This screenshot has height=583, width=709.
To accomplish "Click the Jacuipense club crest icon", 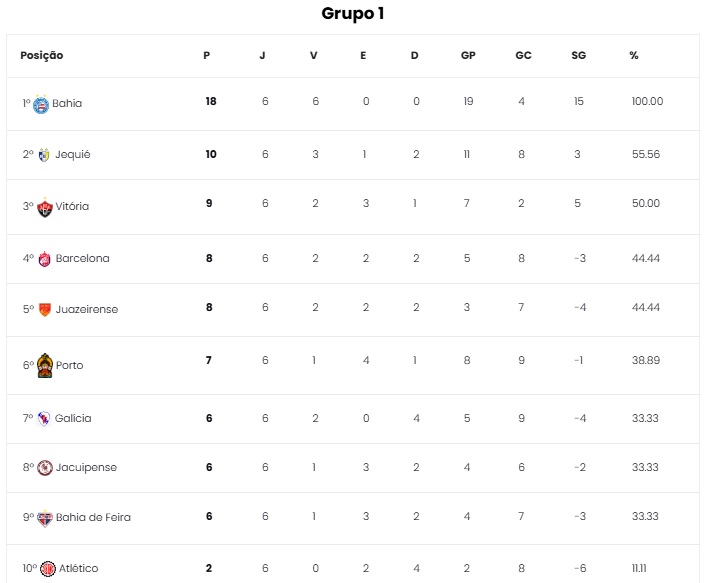I will click(44, 467).
